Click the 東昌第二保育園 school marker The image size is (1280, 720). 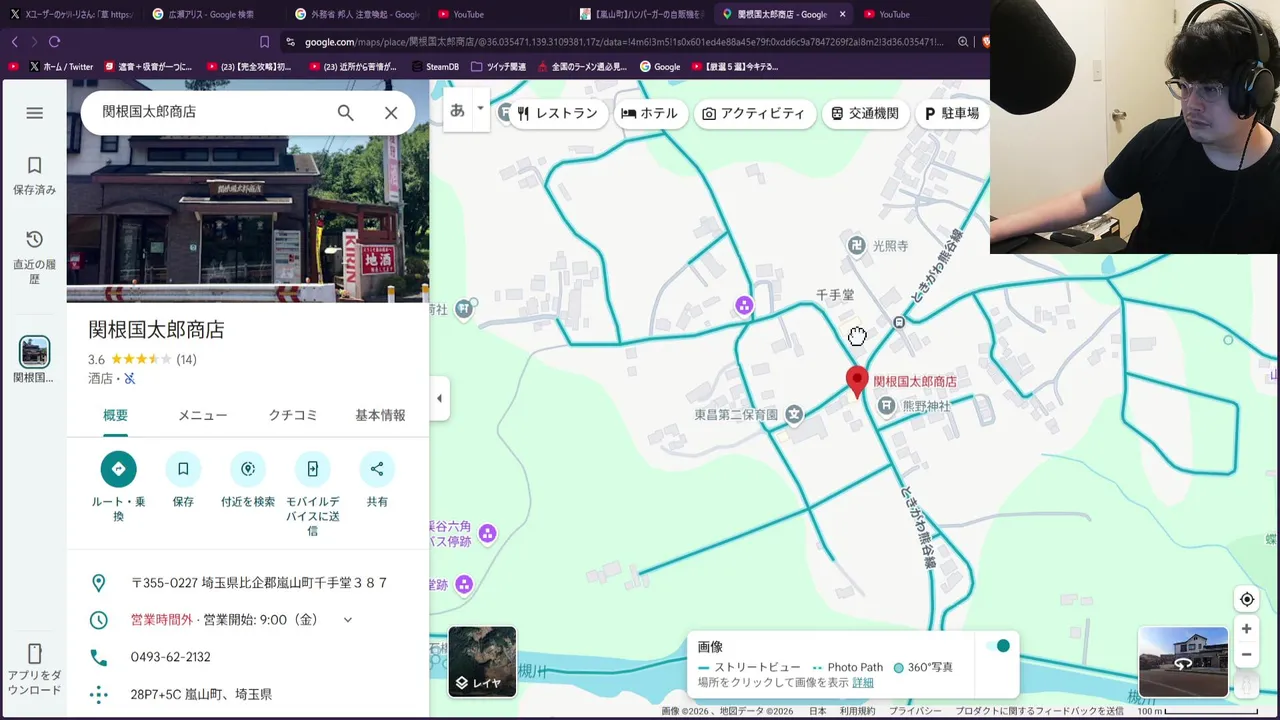794,414
